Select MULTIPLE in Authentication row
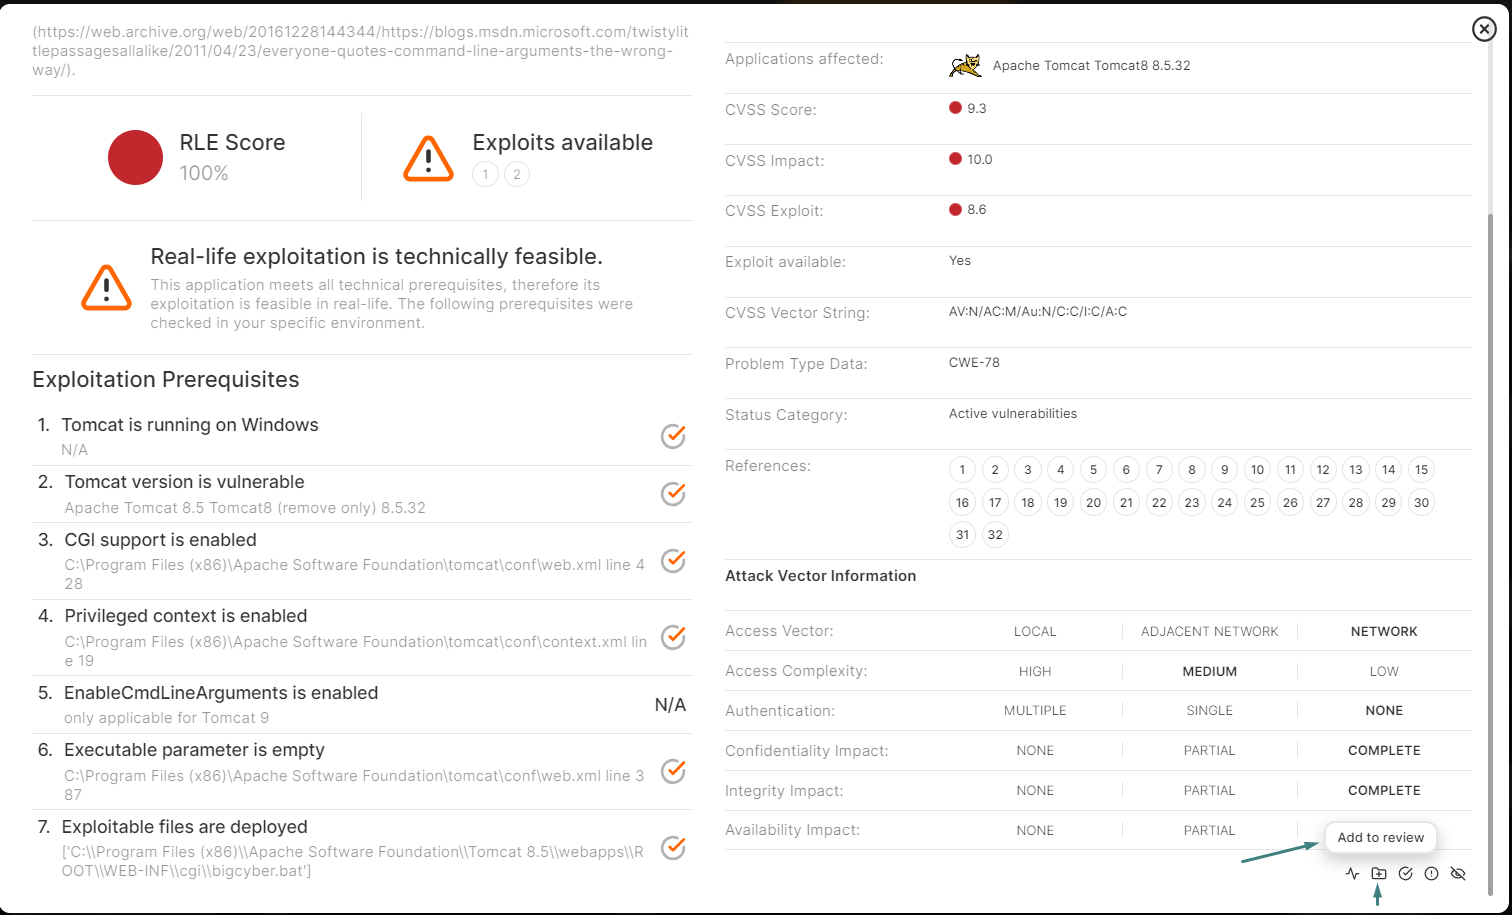 tap(1035, 711)
